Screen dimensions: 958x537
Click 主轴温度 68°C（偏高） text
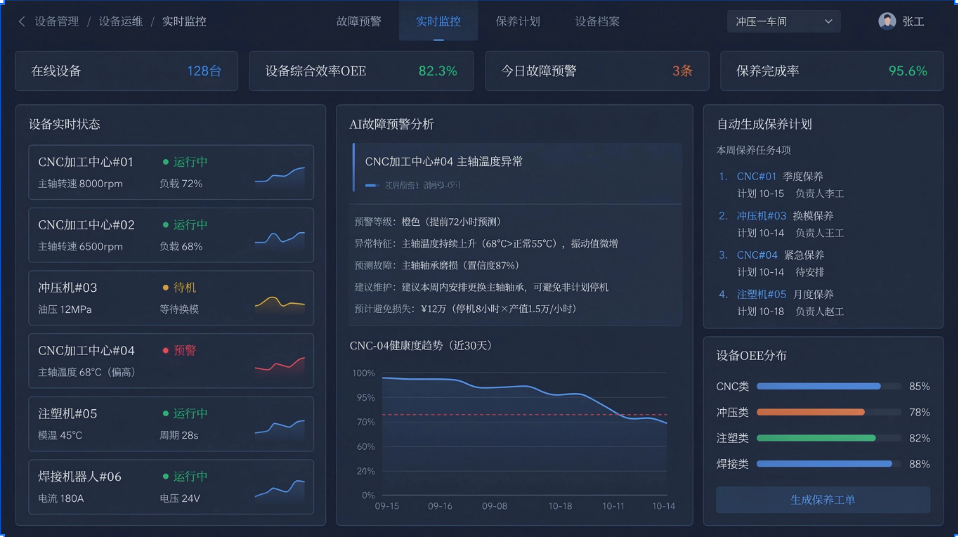click(x=87, y=372)
